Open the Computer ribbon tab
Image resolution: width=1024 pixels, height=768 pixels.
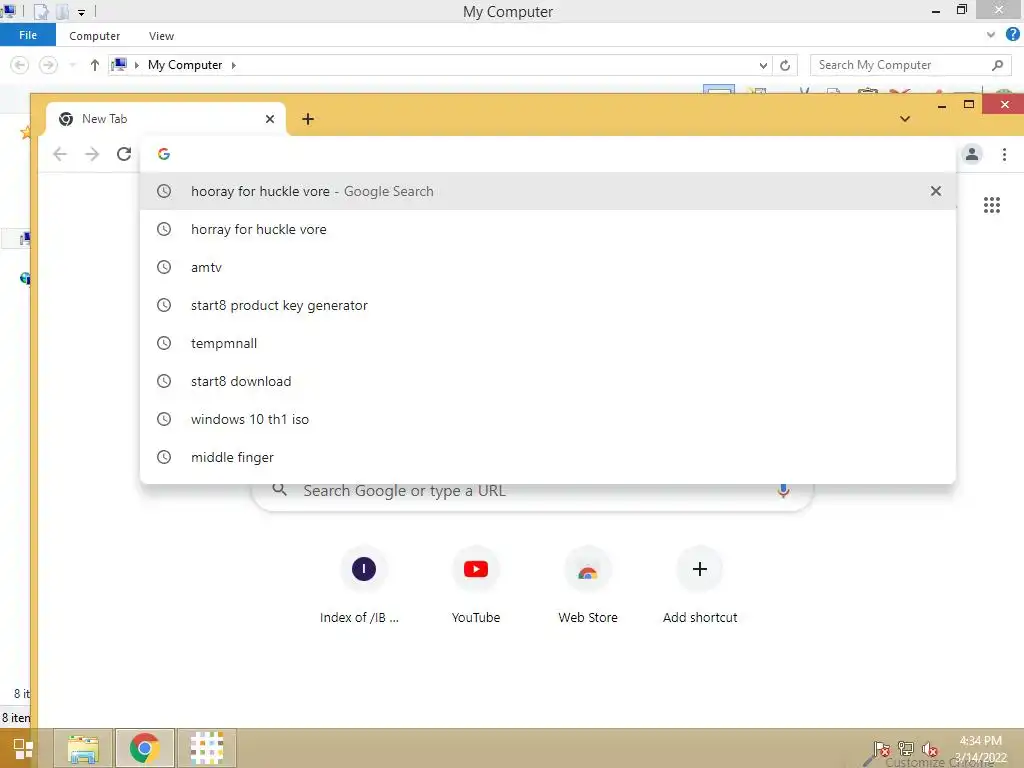tap(95, 36)
